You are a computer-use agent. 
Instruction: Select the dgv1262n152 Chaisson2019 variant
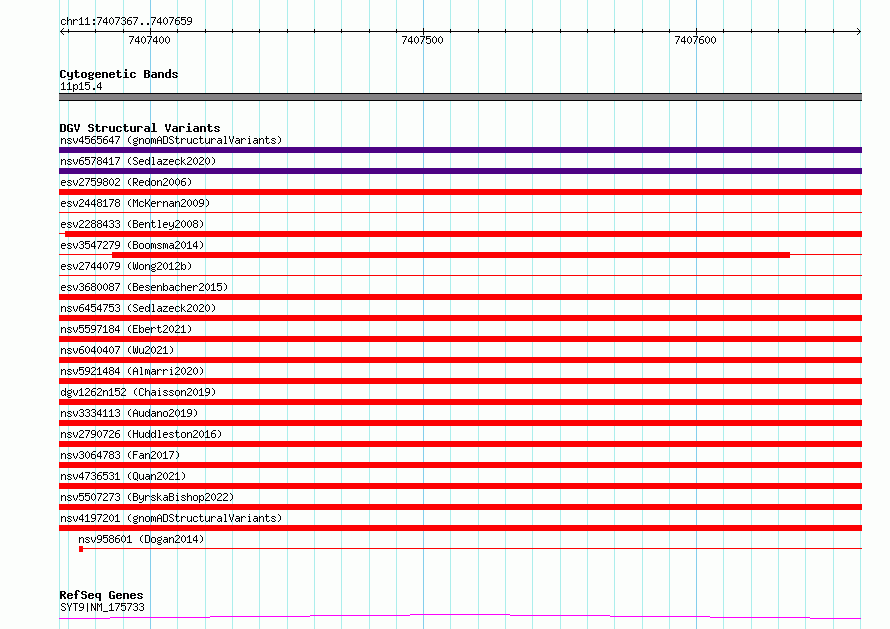(460, 402)
